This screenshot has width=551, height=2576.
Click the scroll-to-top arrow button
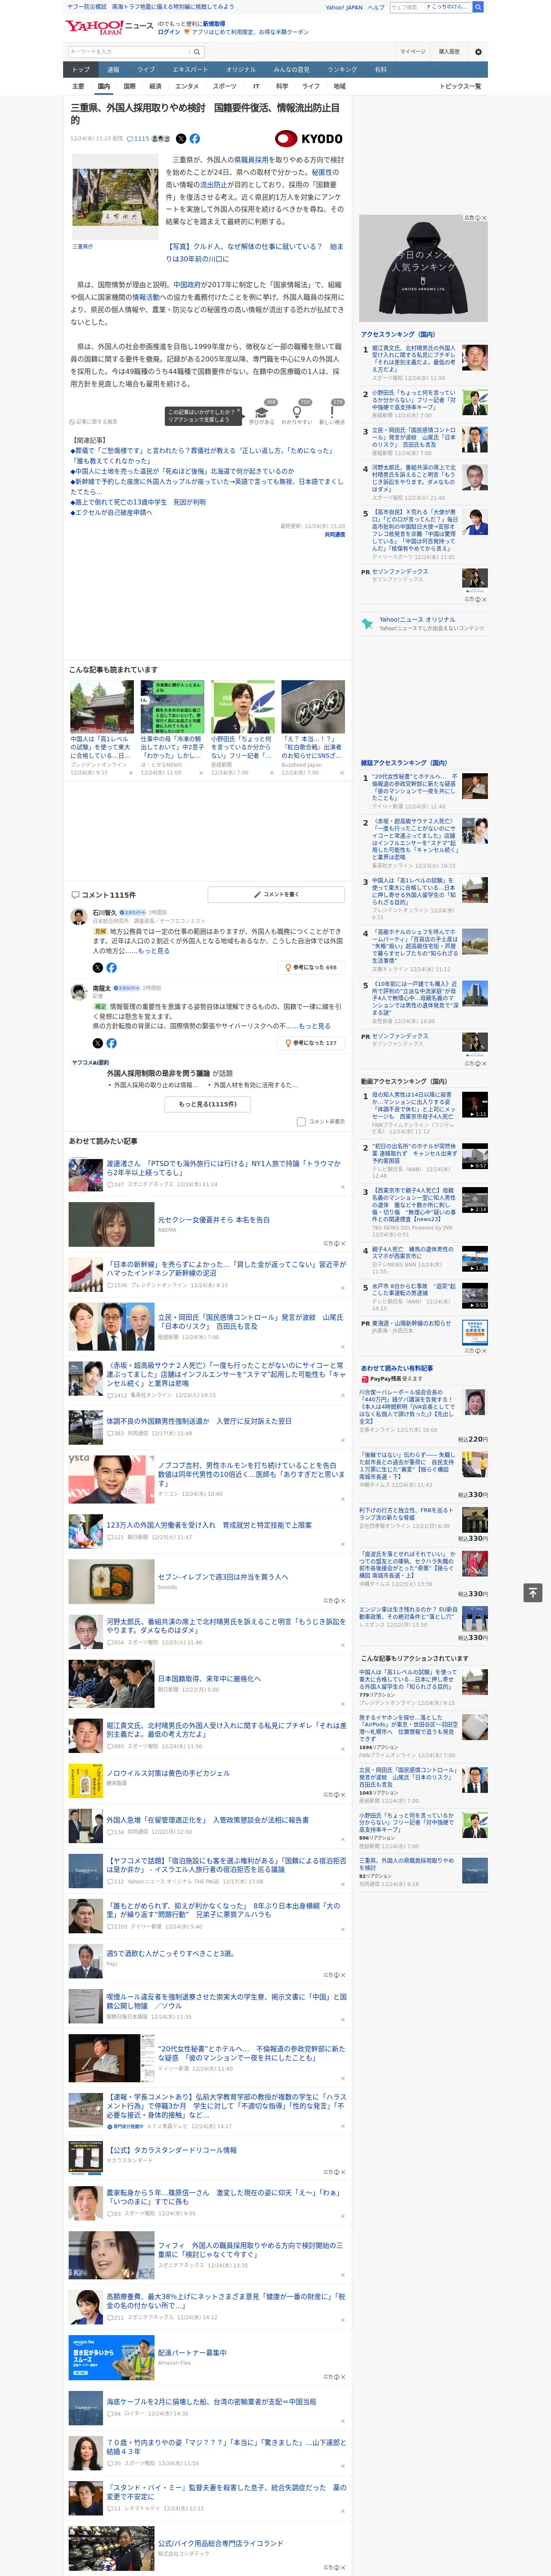coord(533,1592)
